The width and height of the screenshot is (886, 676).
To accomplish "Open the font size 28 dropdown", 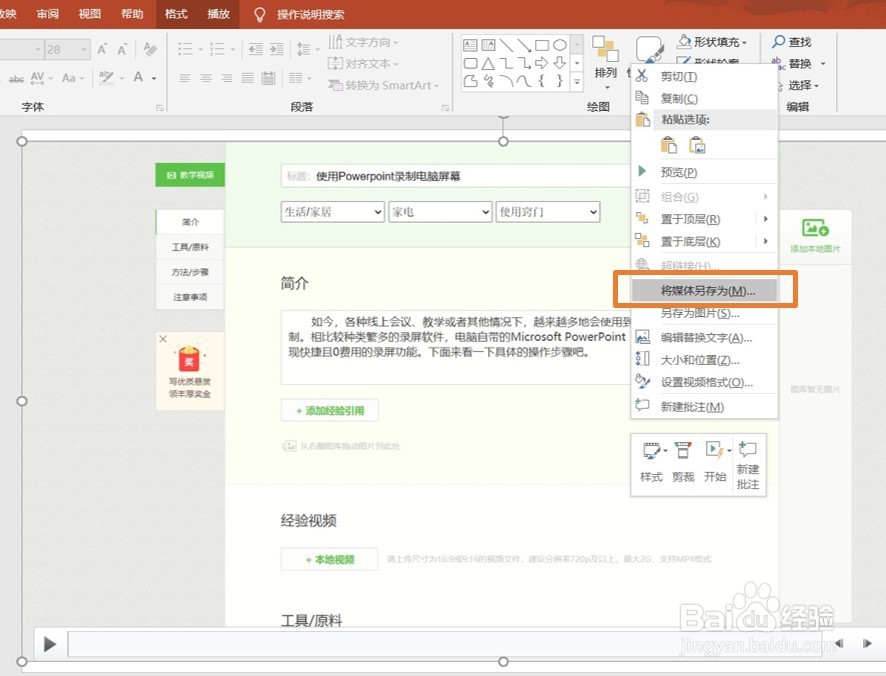I will [x=84, y=50].
